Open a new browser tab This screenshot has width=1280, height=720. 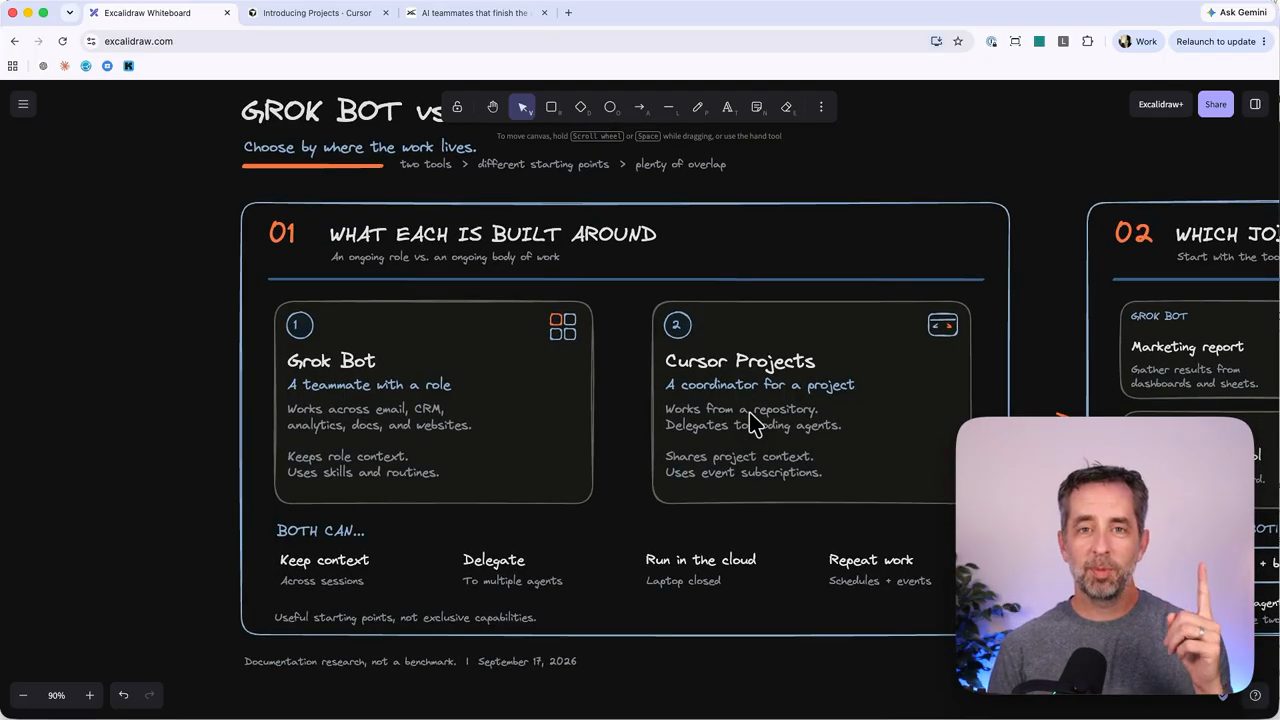coord(568,13)
